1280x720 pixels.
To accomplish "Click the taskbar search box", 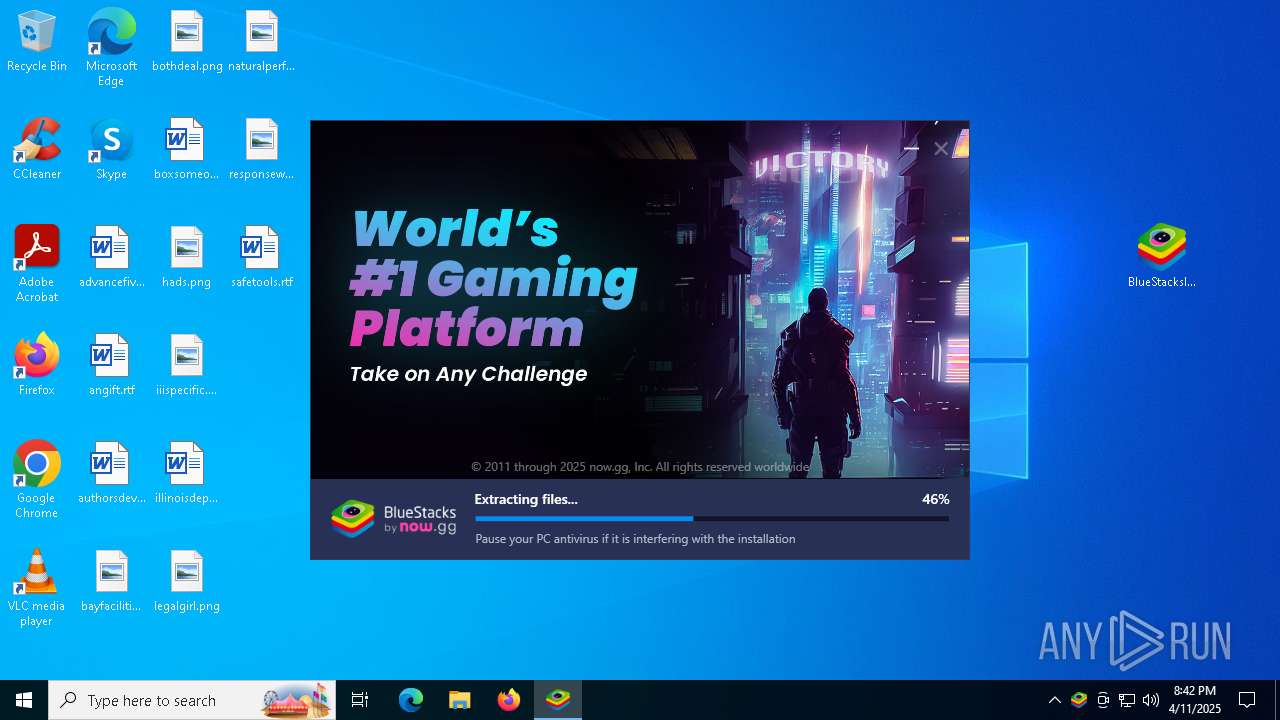I will point(192,700).
